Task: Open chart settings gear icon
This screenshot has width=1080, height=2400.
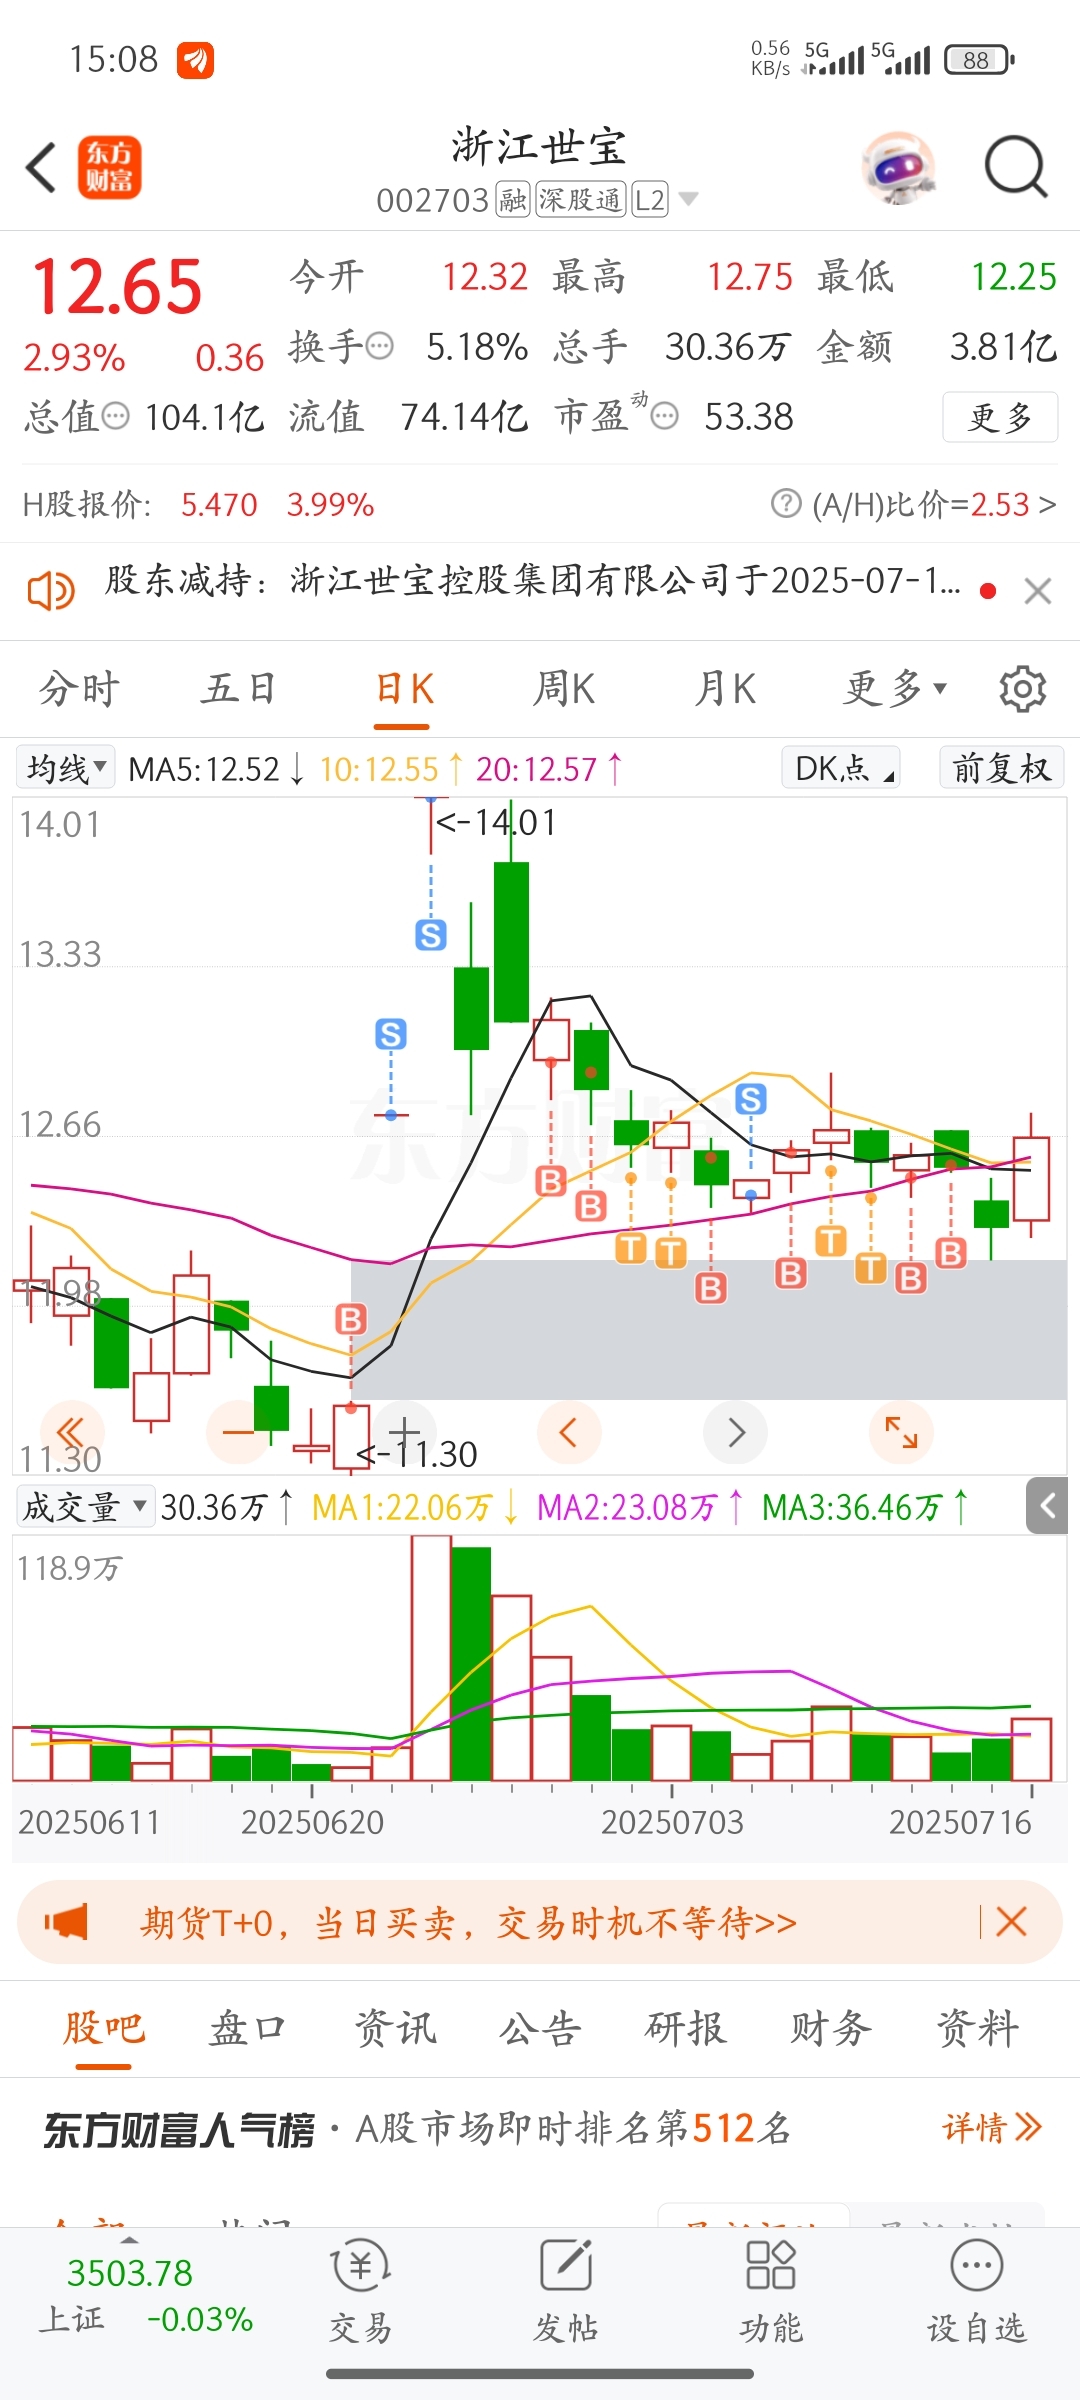Action: coord(1022,689)
